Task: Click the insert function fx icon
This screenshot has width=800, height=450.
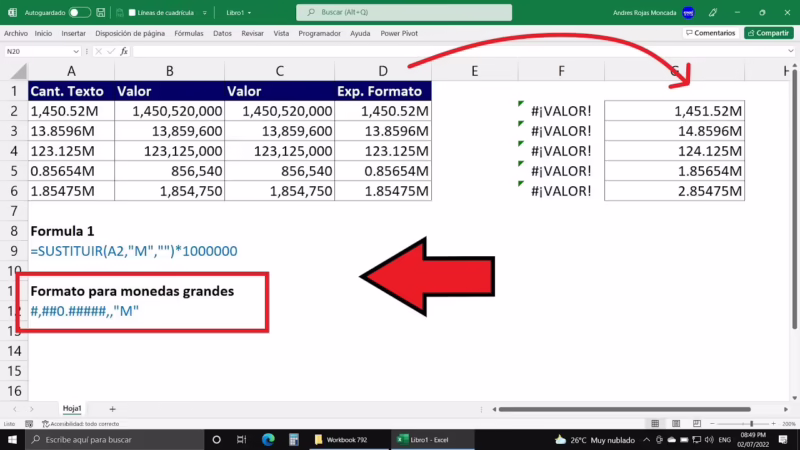Action: pyautogui.click(x=124, y=52)
